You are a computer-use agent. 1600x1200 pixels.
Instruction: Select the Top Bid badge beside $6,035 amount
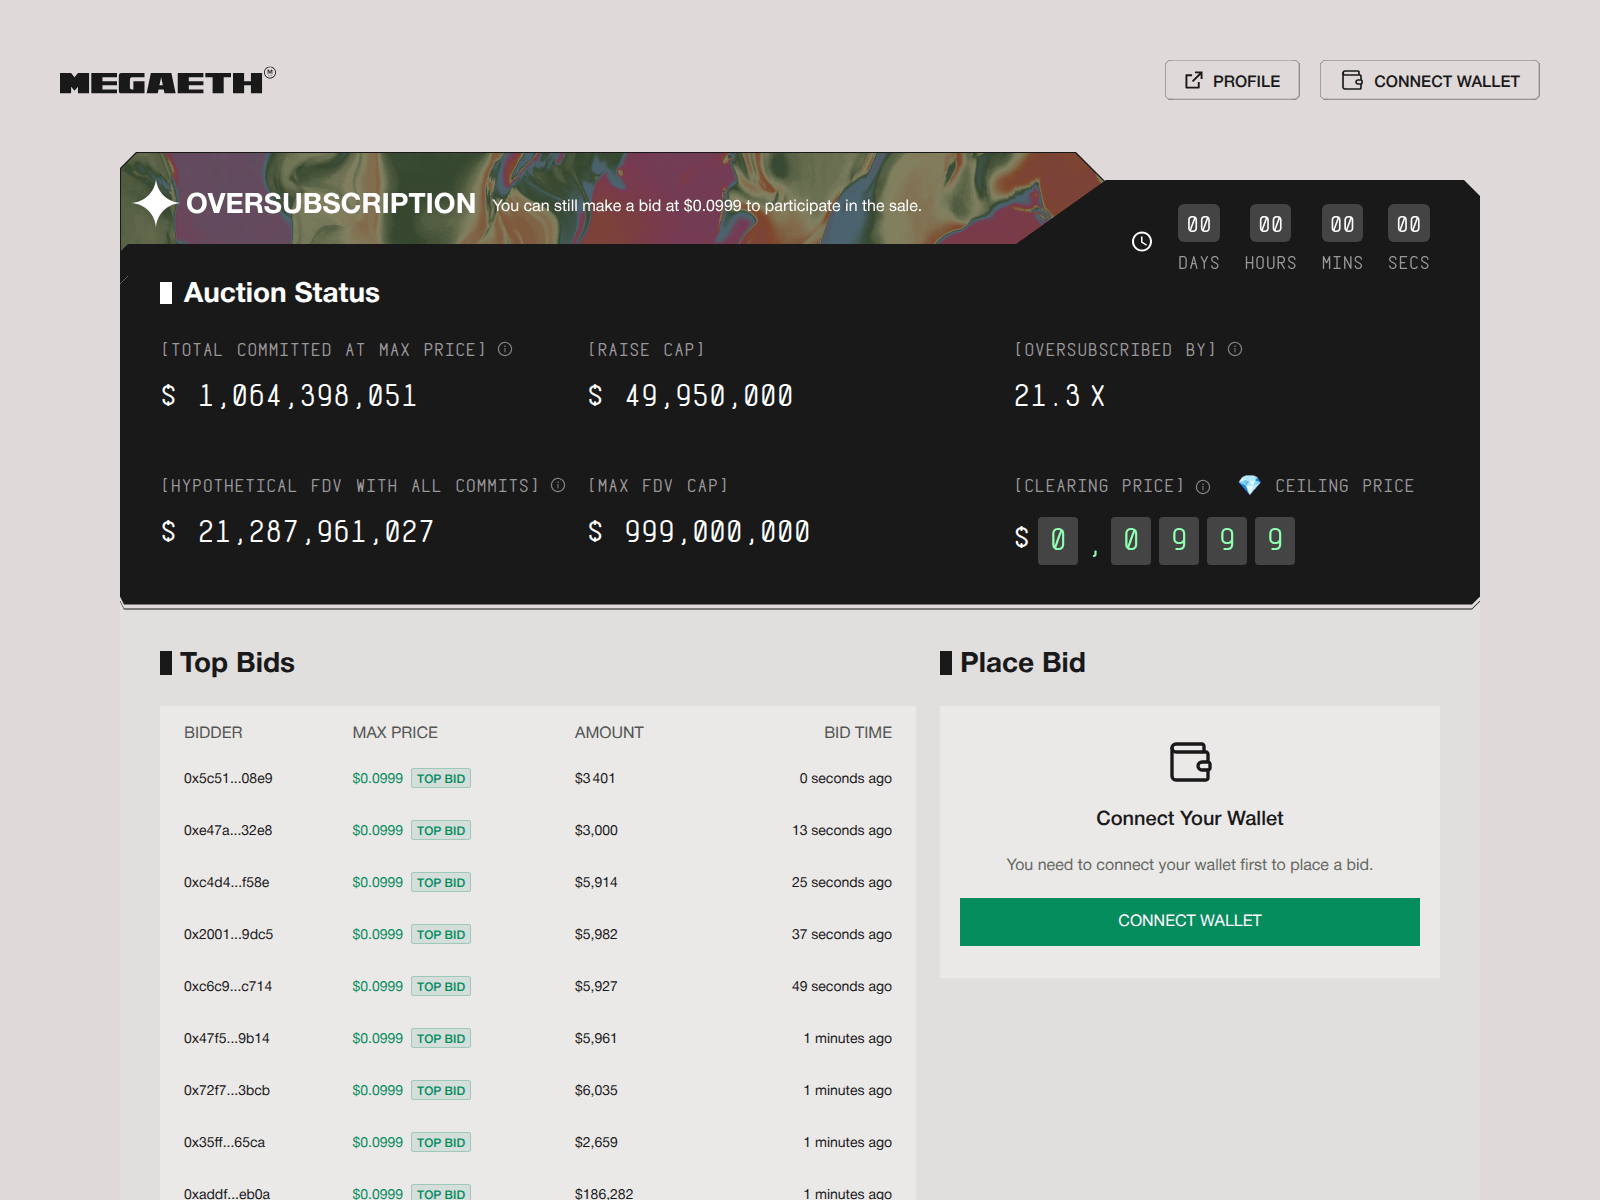tap(440, 1090)
